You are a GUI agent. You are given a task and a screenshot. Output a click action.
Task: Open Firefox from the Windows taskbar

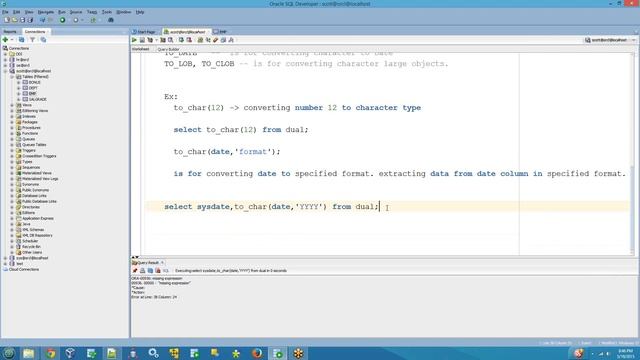[257, 353]
